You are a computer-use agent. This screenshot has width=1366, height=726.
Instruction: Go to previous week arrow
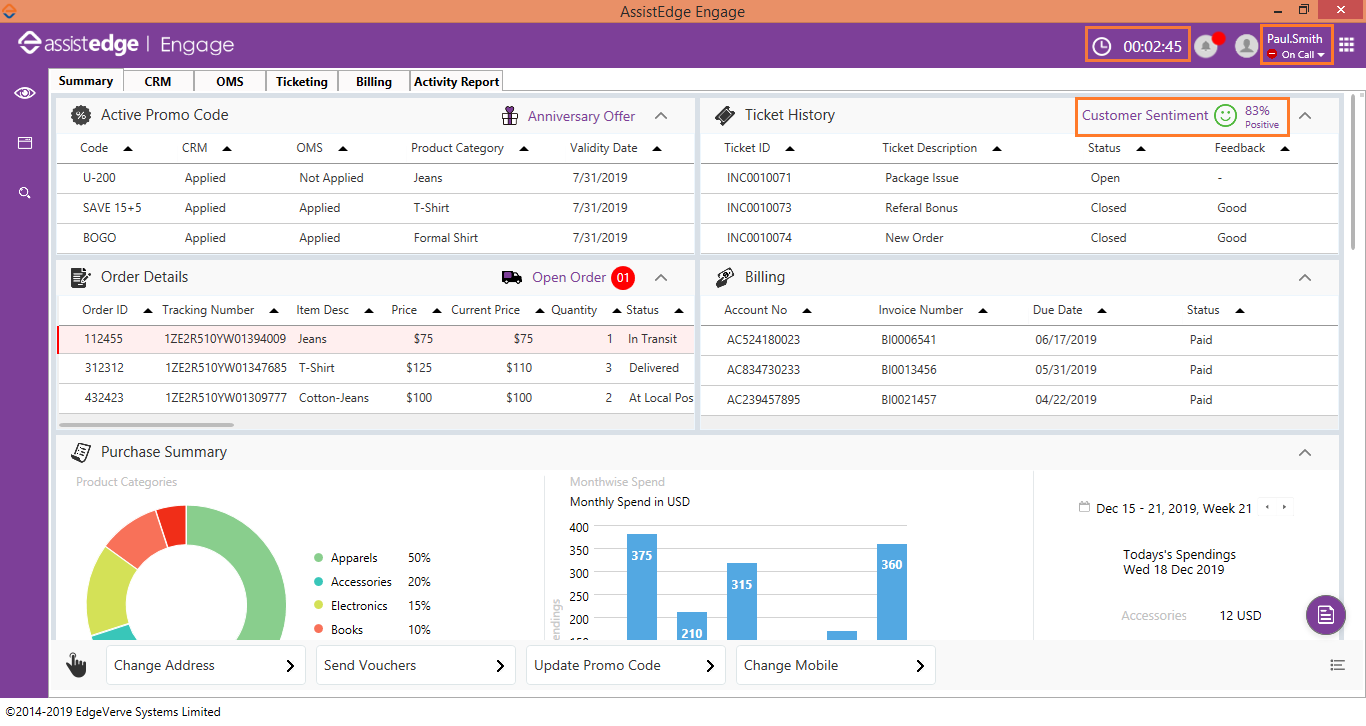click(1268, 507)
